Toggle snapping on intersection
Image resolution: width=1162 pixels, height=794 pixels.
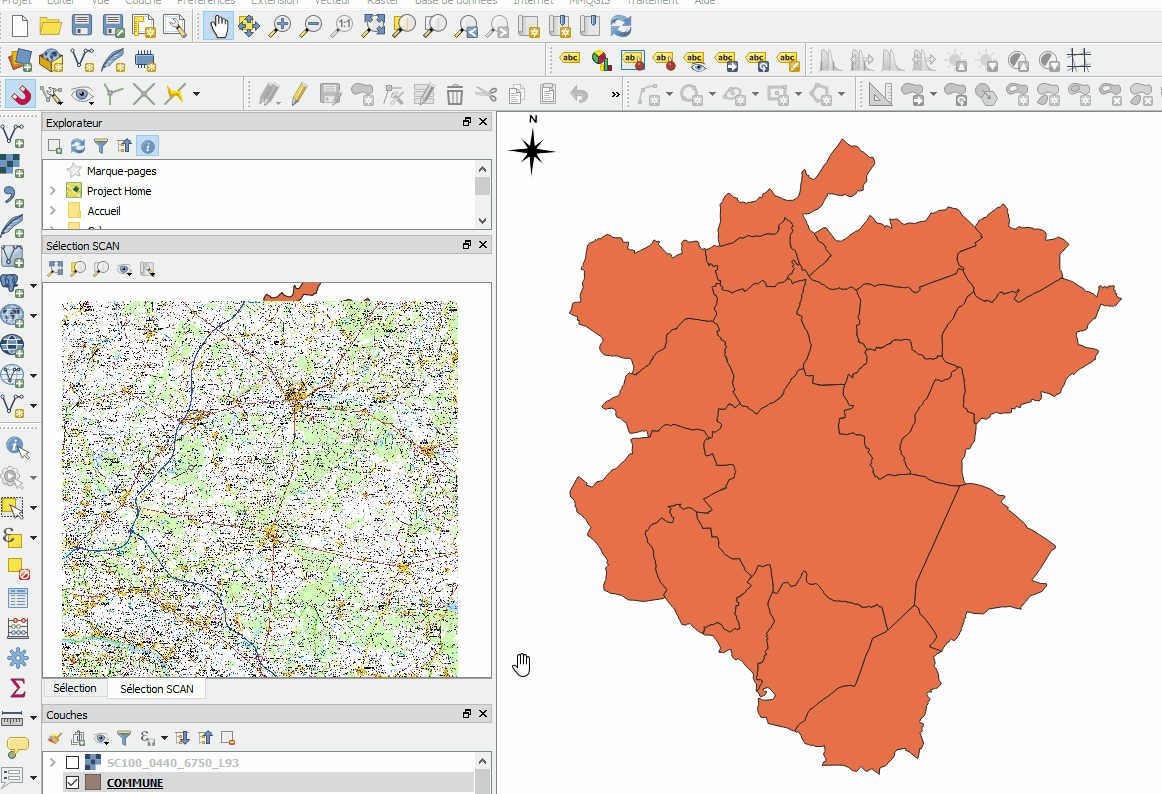(x=144, y=94)
